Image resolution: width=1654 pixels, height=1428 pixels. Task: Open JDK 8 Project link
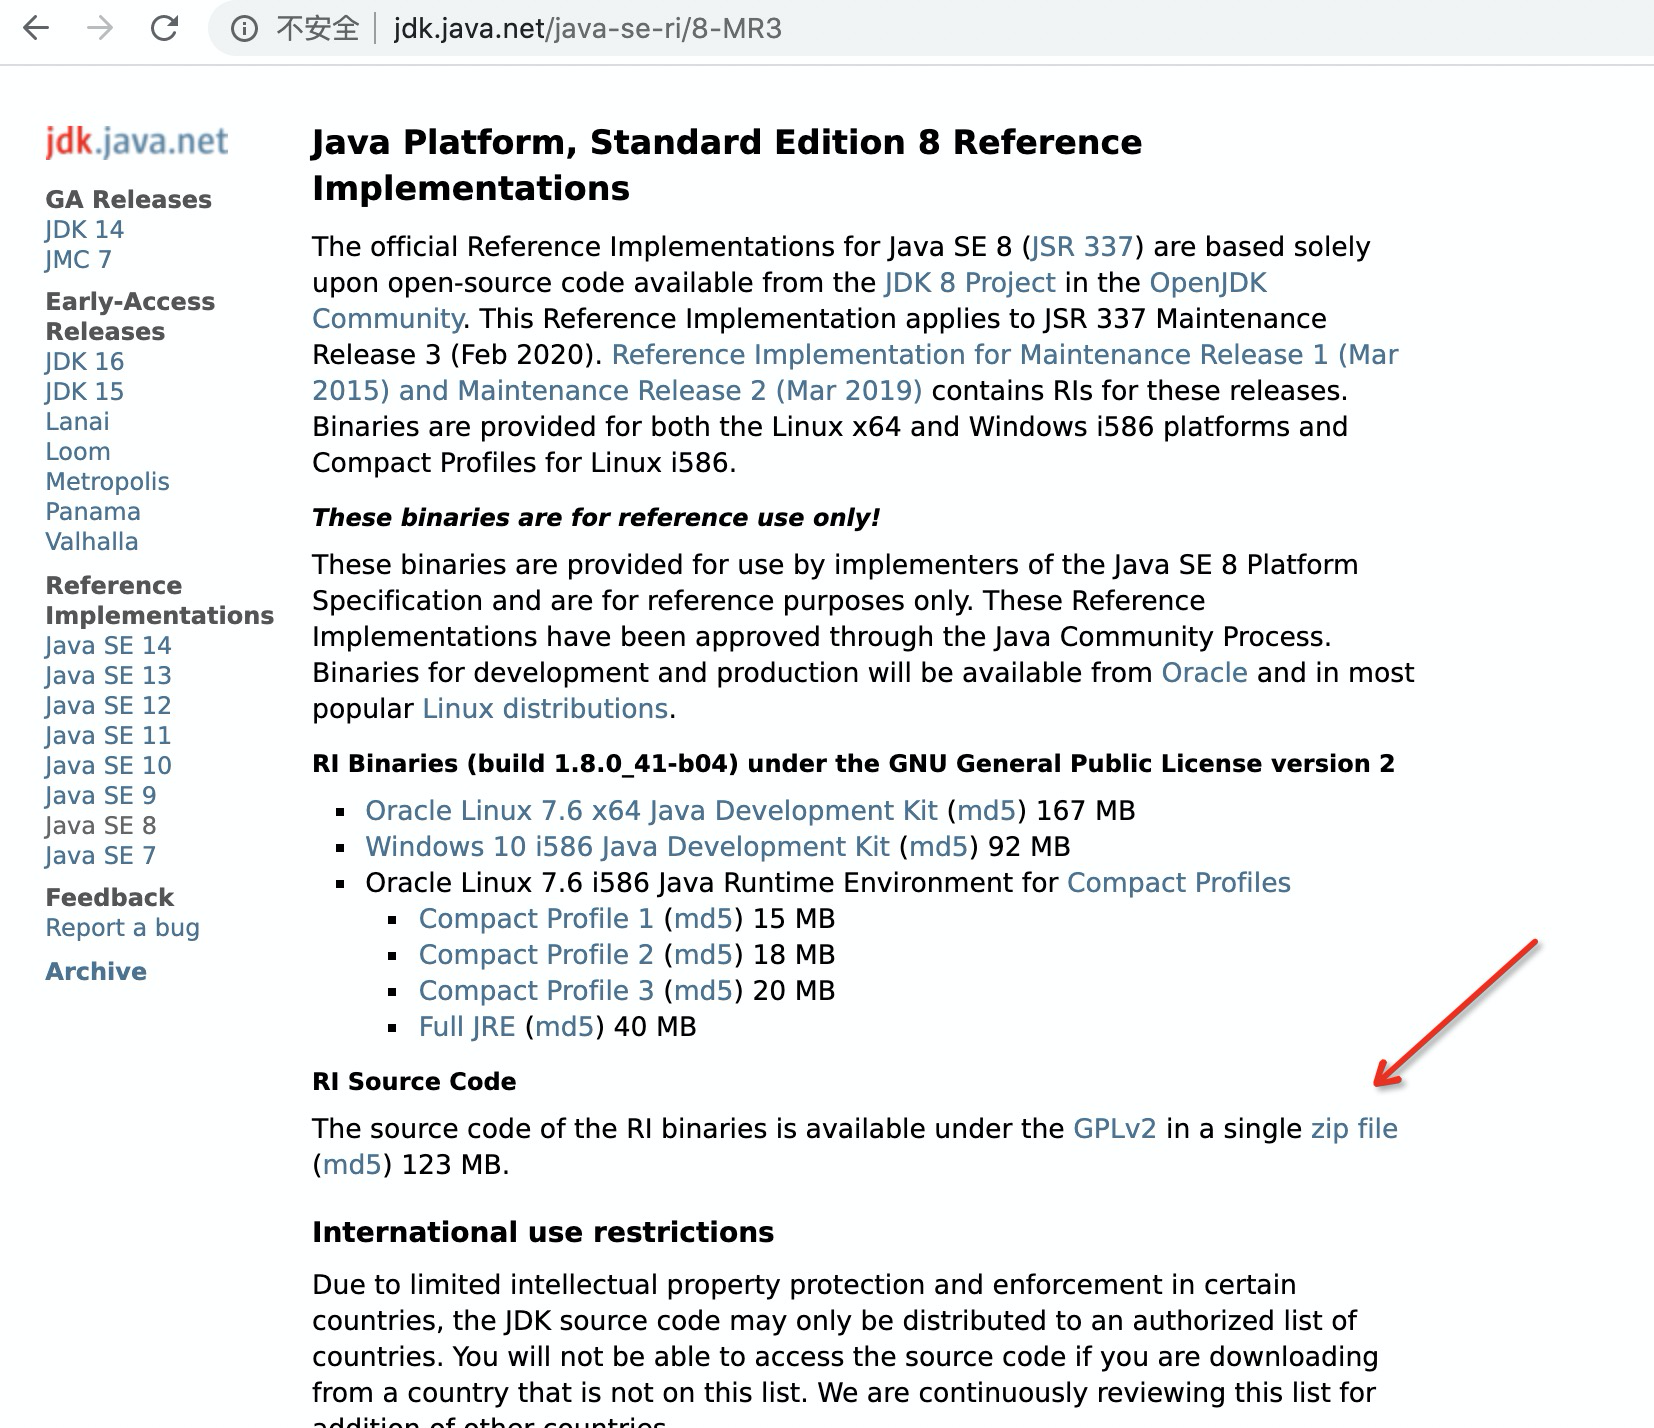(970, 283)
